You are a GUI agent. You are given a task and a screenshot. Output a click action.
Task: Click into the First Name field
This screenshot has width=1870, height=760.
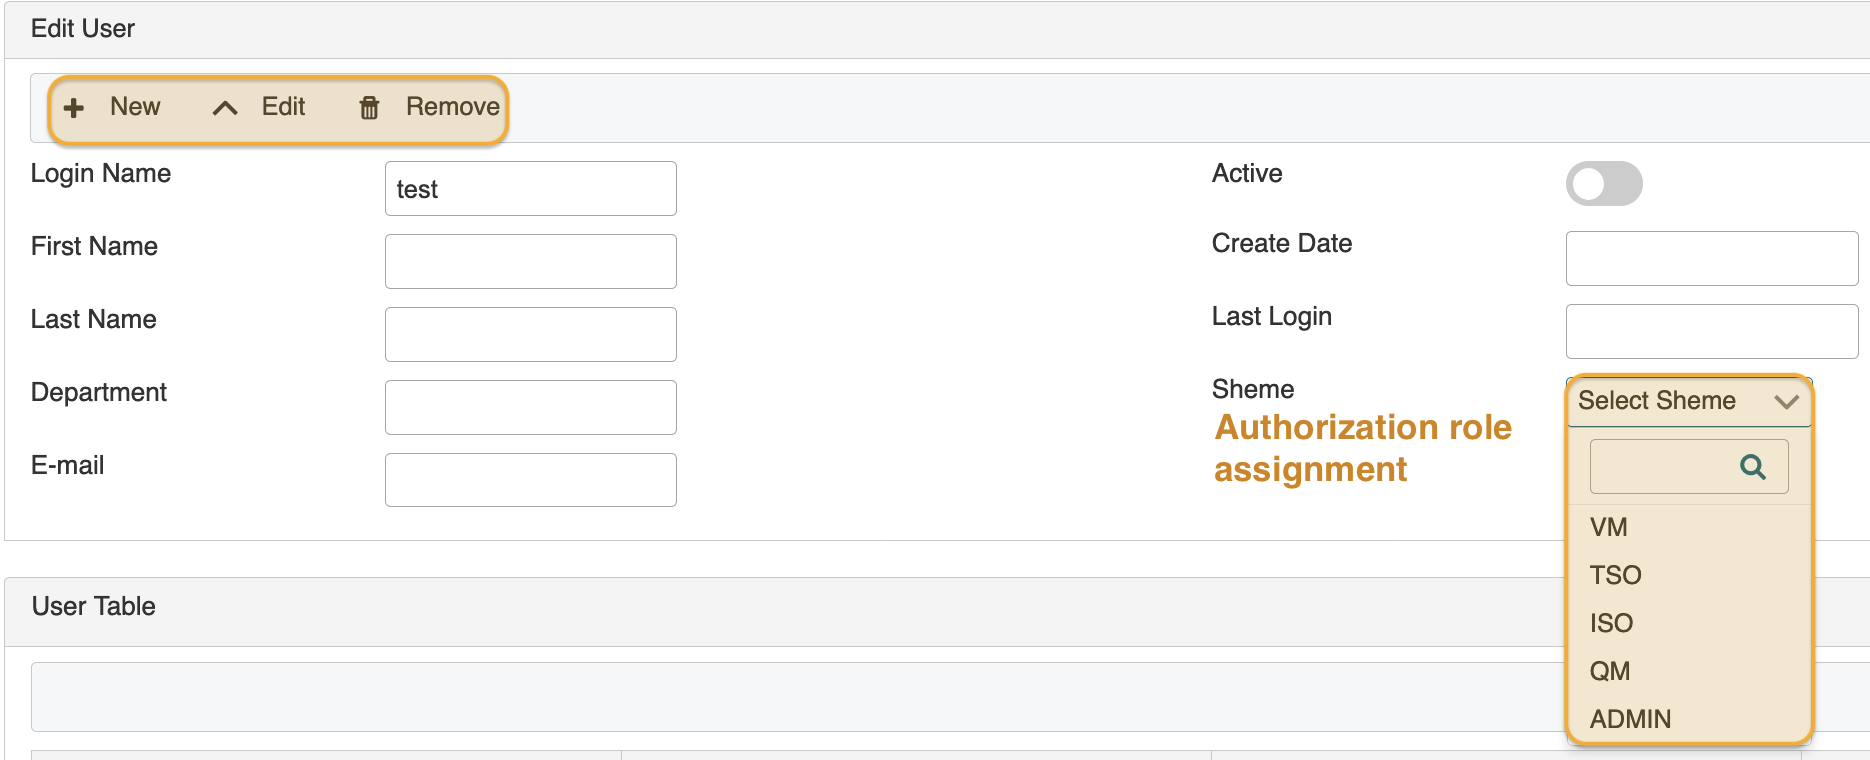pyautogui.click(x=530, y=262)
